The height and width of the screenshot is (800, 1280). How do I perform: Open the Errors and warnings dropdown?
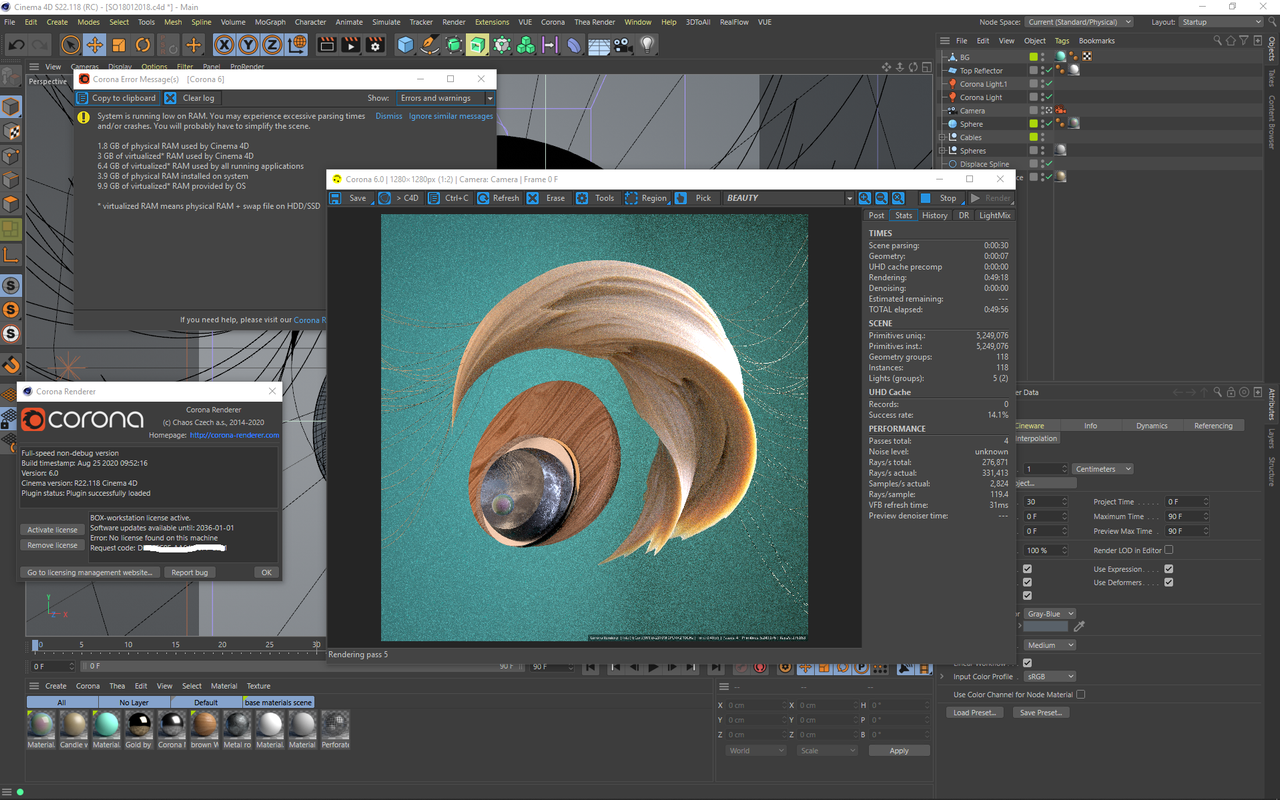[446, 98]
